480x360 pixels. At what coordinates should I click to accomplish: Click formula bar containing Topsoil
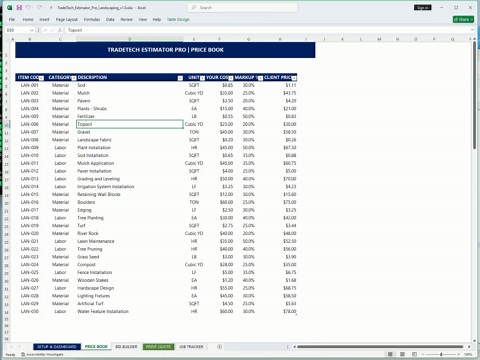pyautogui.click(x=267, y=30)
